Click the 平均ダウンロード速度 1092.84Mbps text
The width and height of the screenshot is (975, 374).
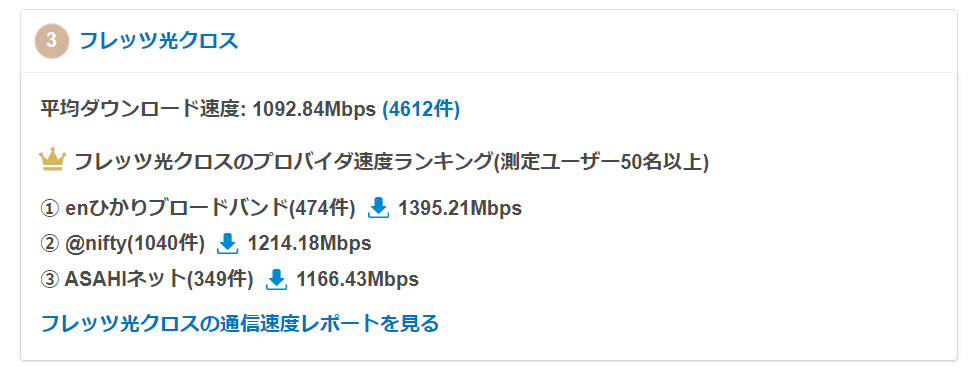pos(208,110)
